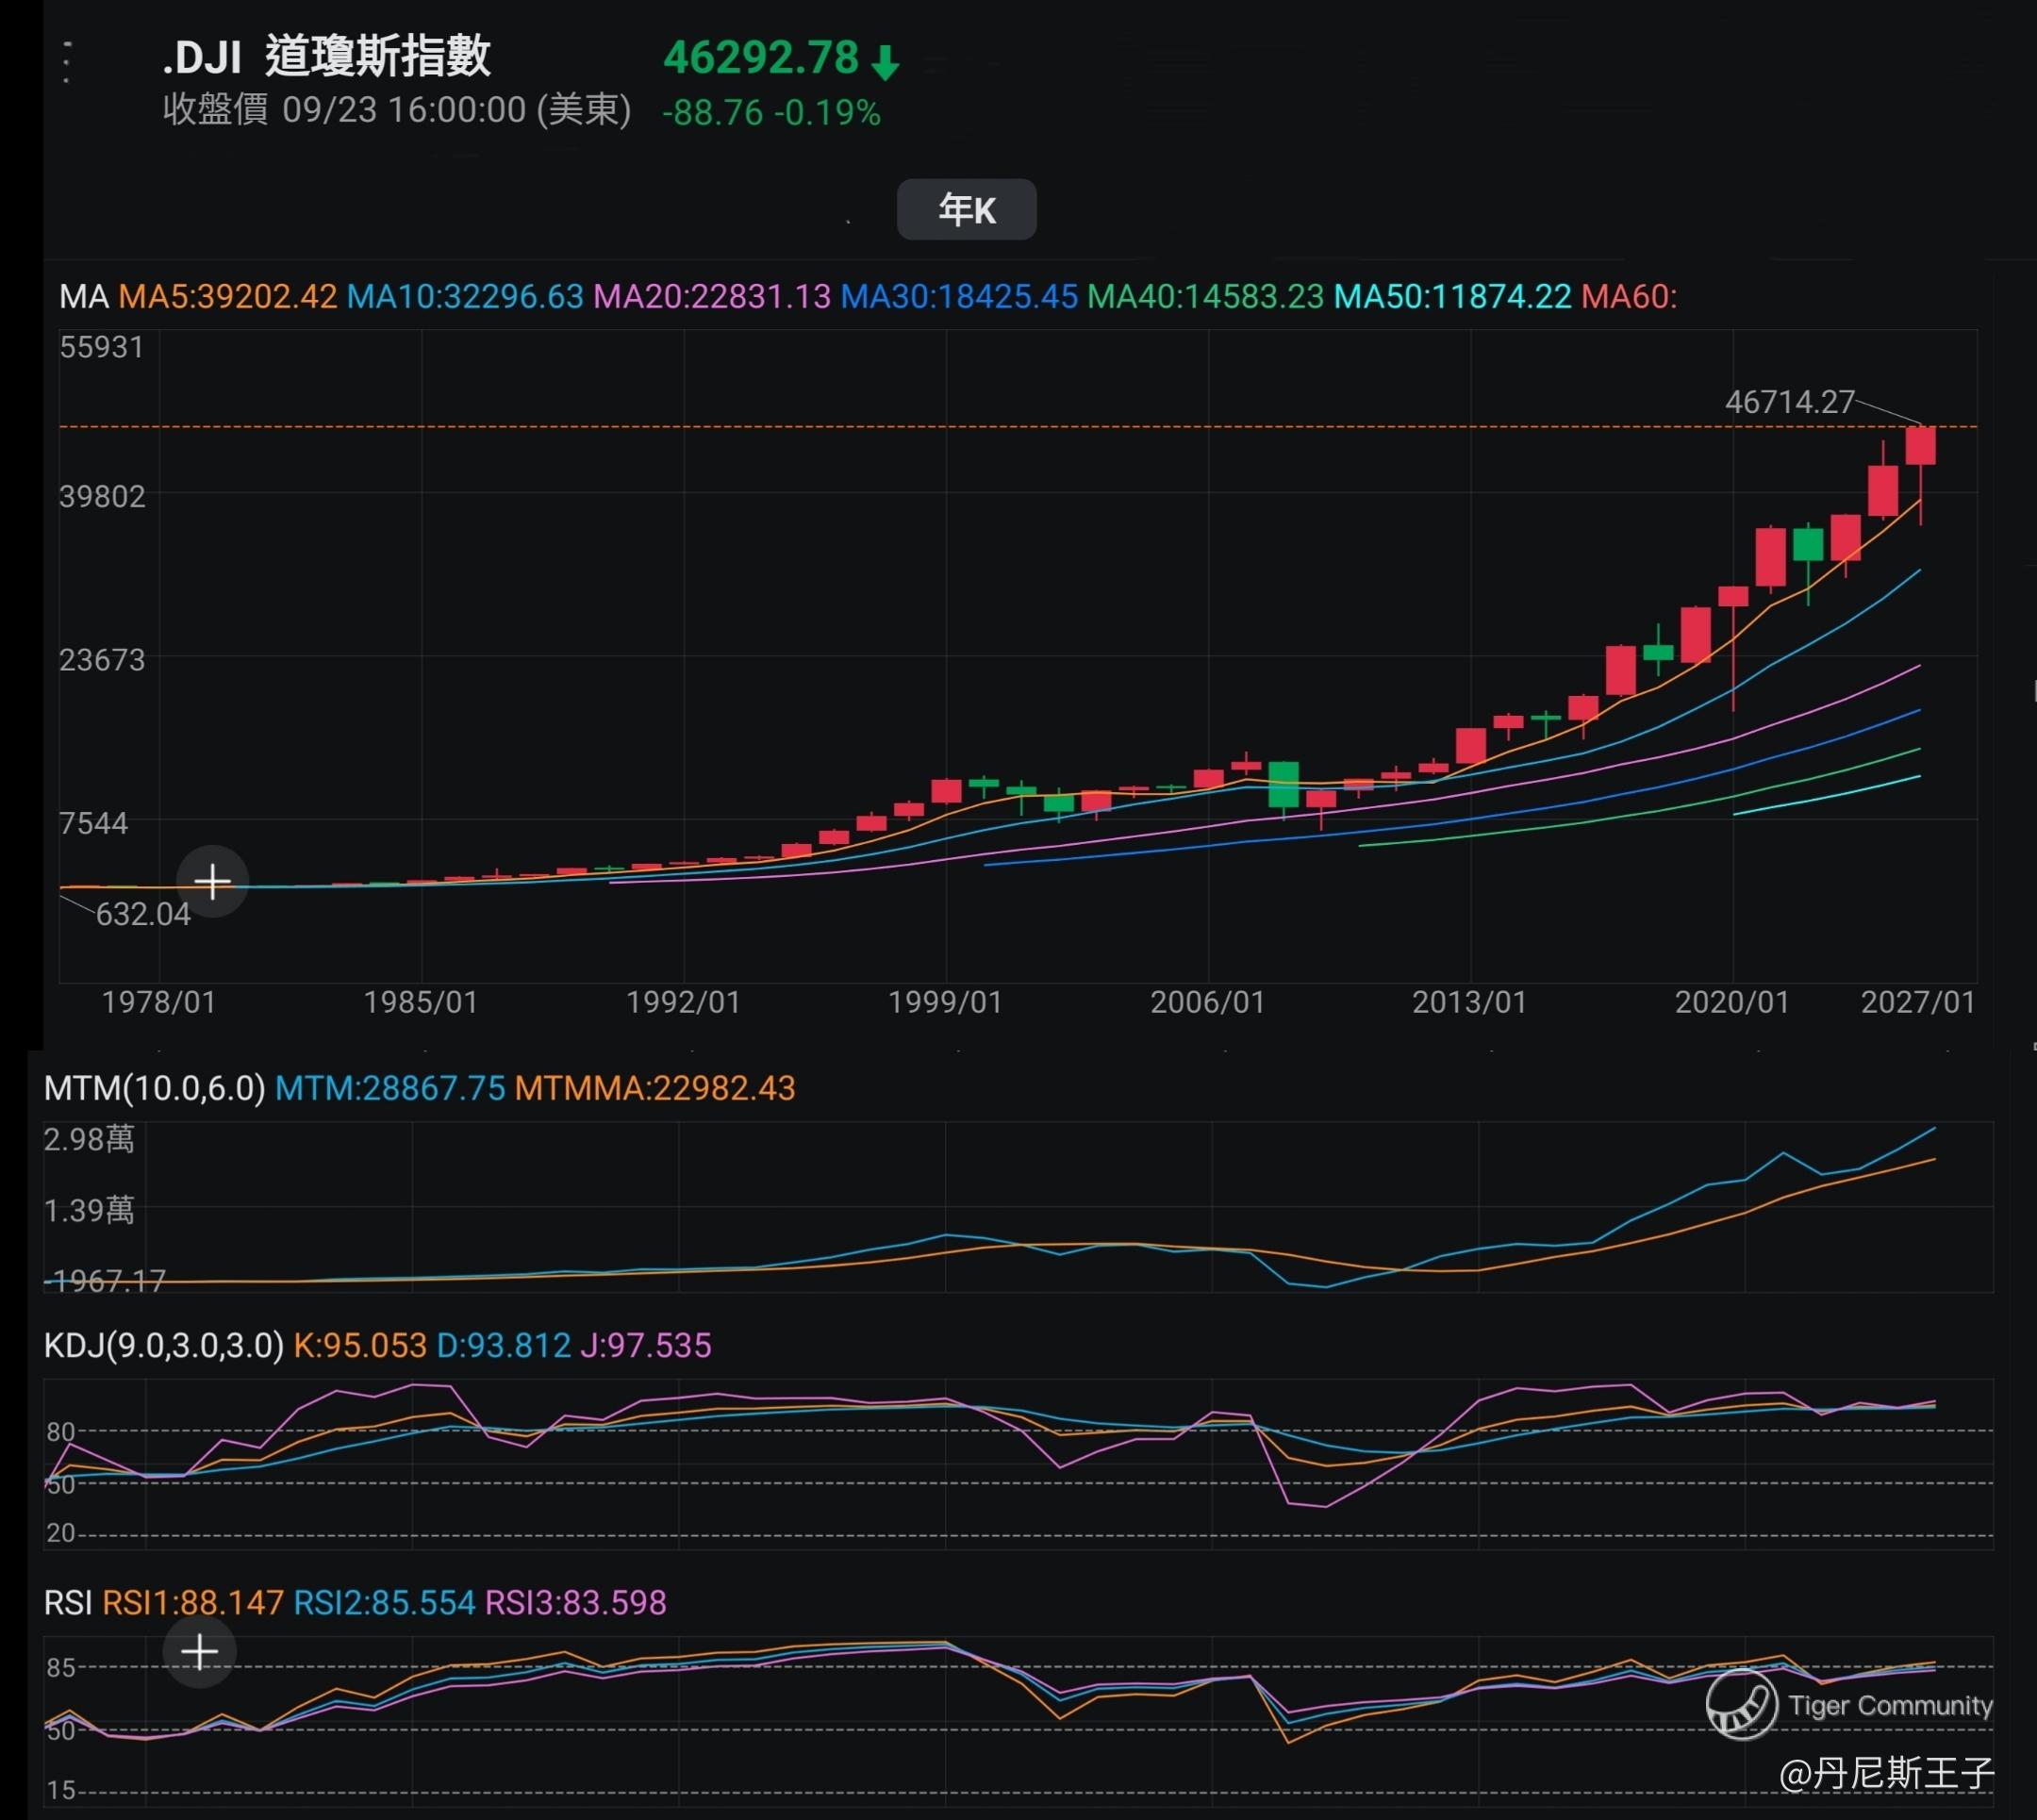Click the @丹尼斯王子 username link

1885,1773
